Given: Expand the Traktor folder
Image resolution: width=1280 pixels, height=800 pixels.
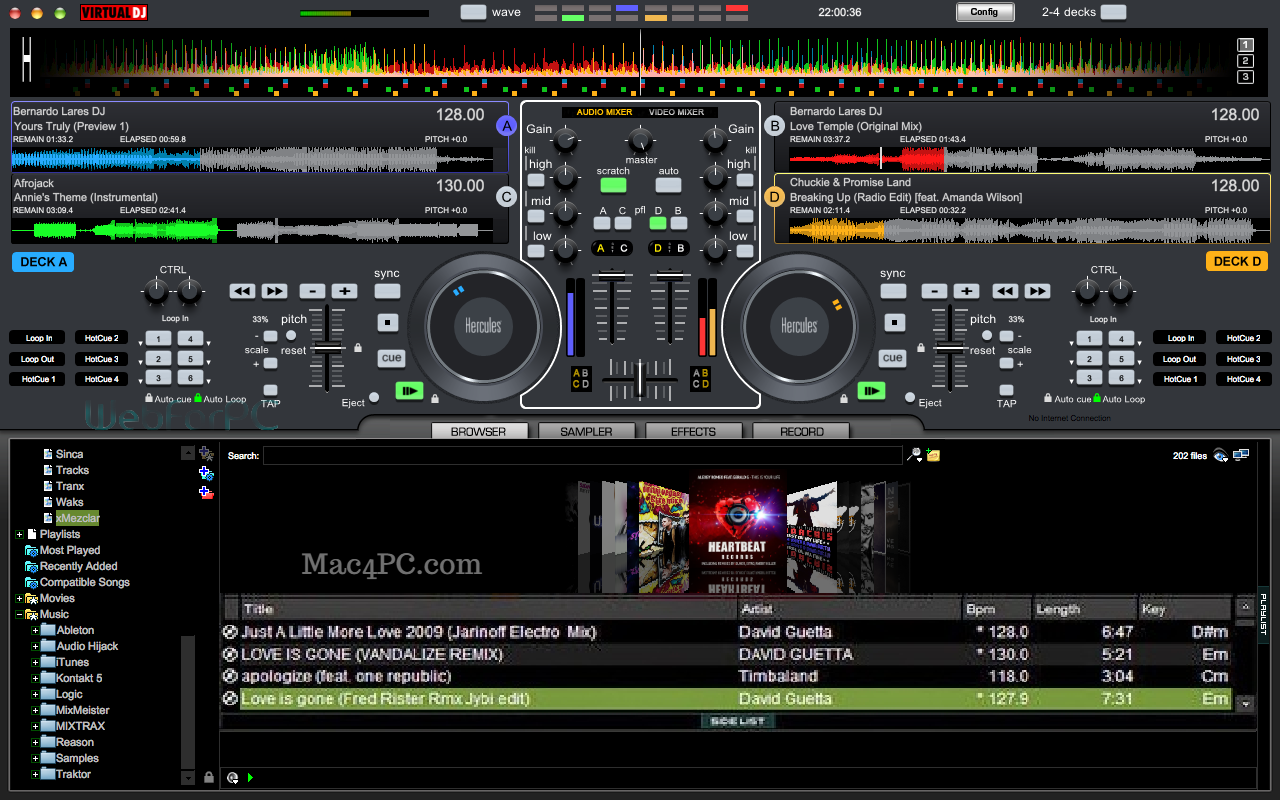Looking at the screenshot, I should 35,775.
